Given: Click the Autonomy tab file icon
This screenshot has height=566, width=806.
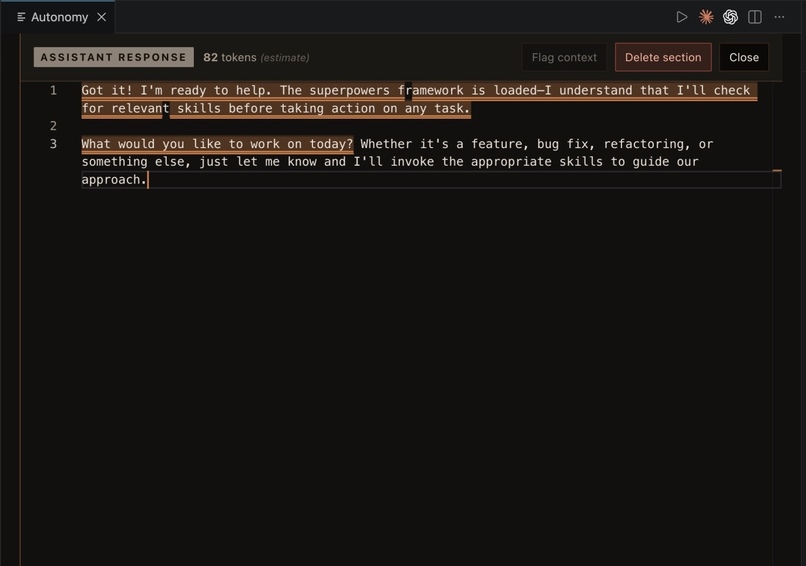Looking at the screenshot, I should pyautogui.click(x=21, y=17).
